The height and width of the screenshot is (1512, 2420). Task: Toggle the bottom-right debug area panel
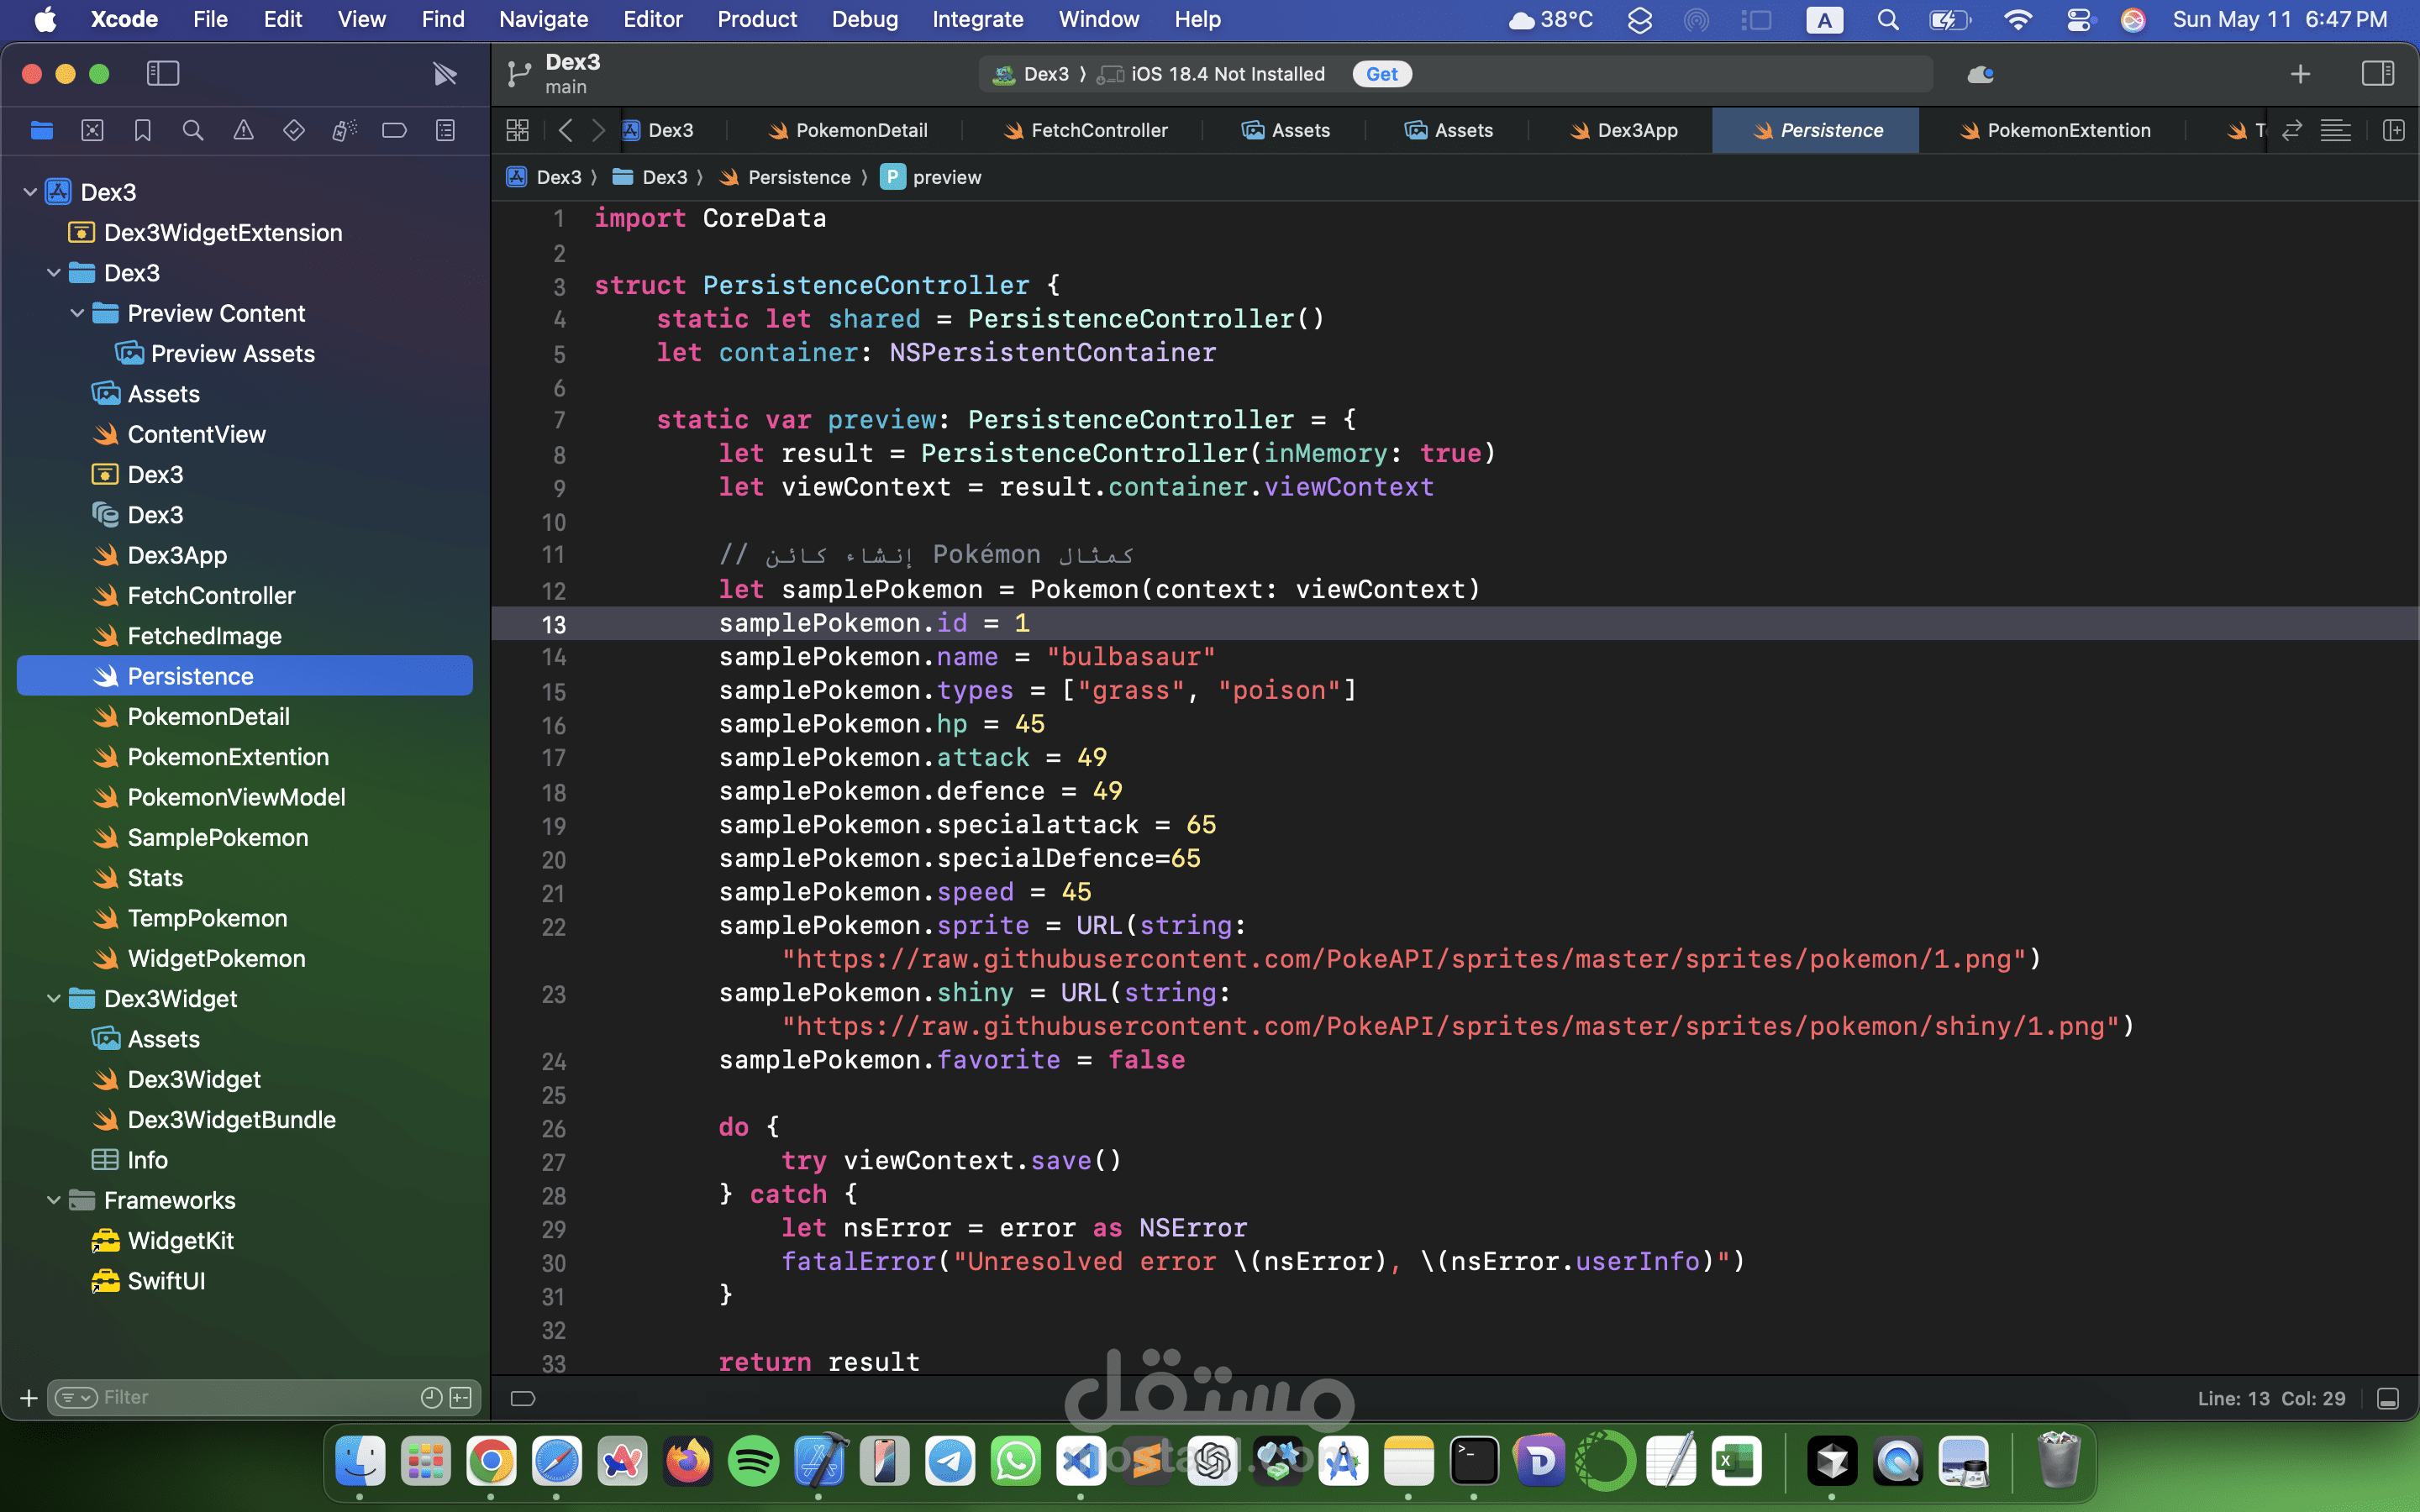(2388, 1398)
